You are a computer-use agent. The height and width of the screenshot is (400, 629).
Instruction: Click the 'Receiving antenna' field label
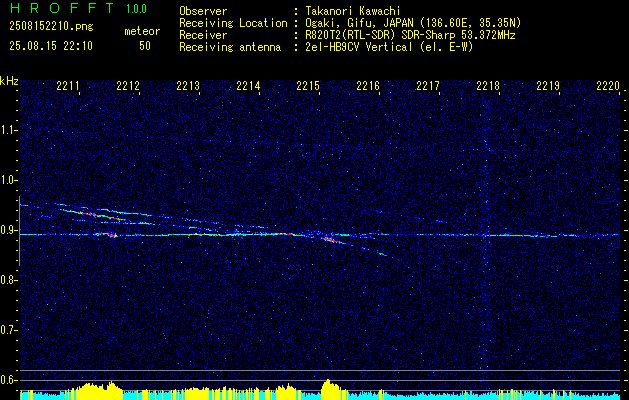[230, 47]
